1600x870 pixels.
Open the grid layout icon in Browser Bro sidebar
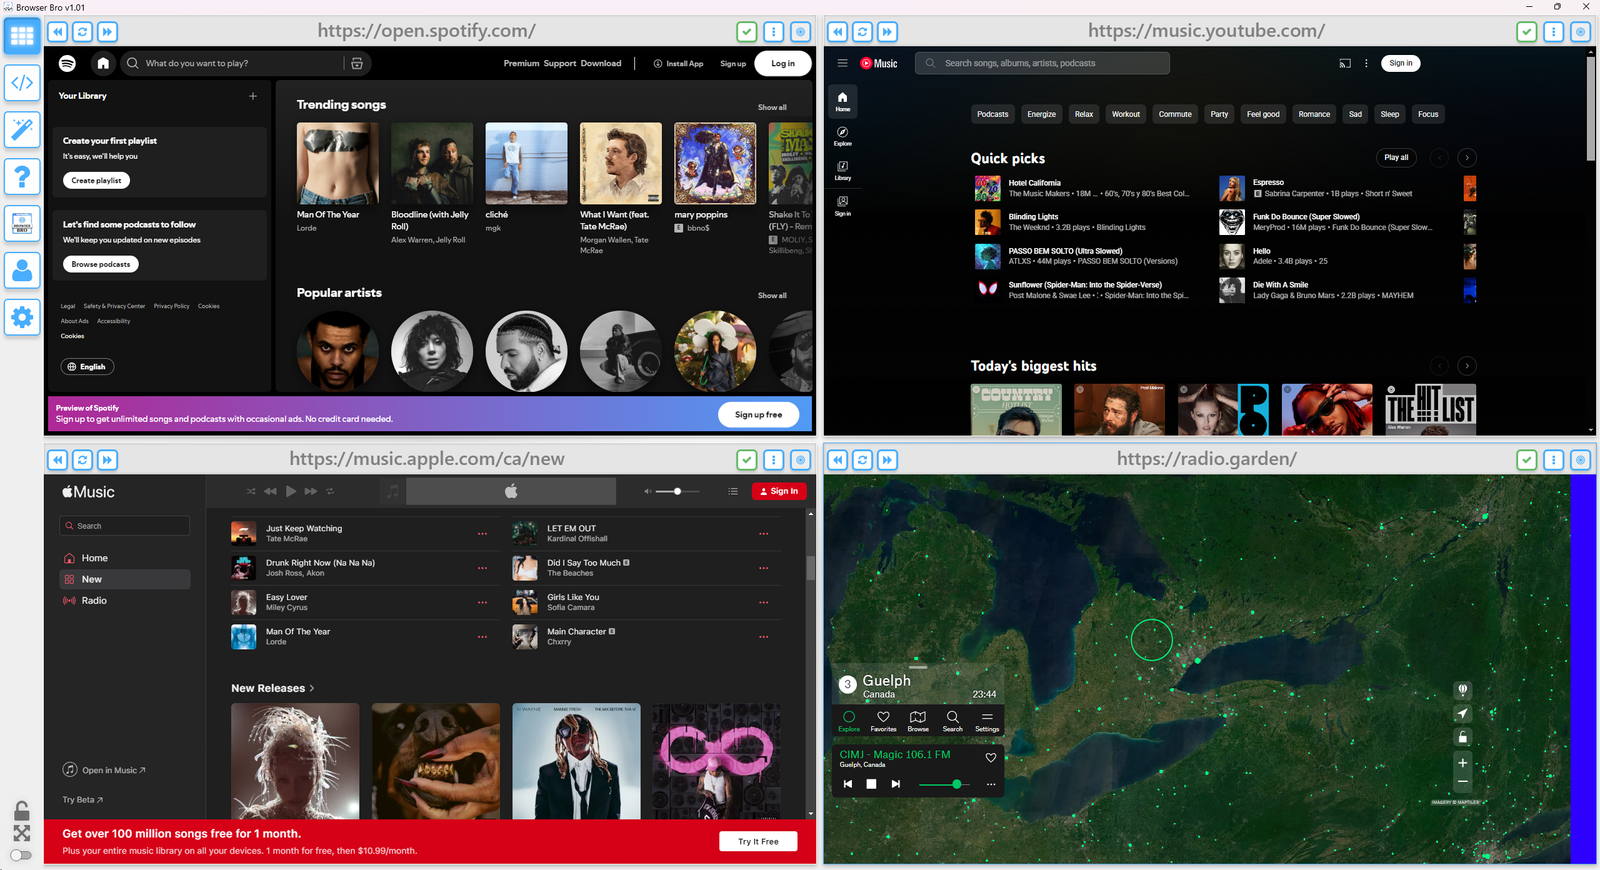[x=22, y=36]
